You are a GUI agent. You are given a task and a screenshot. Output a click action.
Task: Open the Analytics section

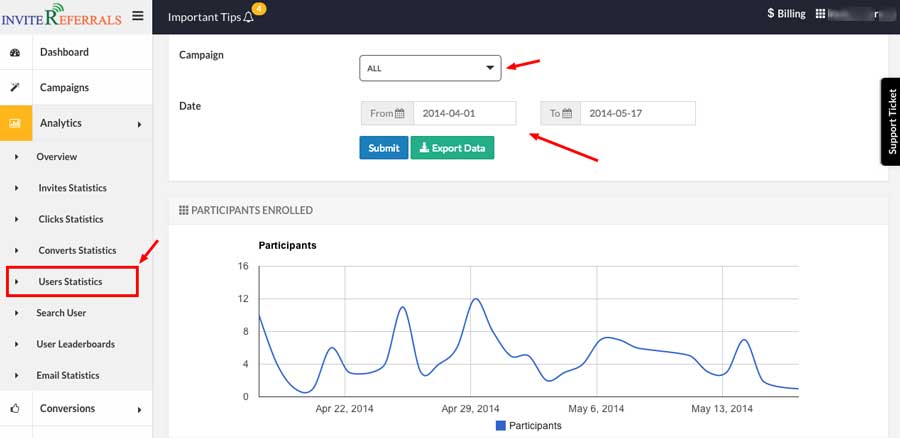(x=61, y=123)
